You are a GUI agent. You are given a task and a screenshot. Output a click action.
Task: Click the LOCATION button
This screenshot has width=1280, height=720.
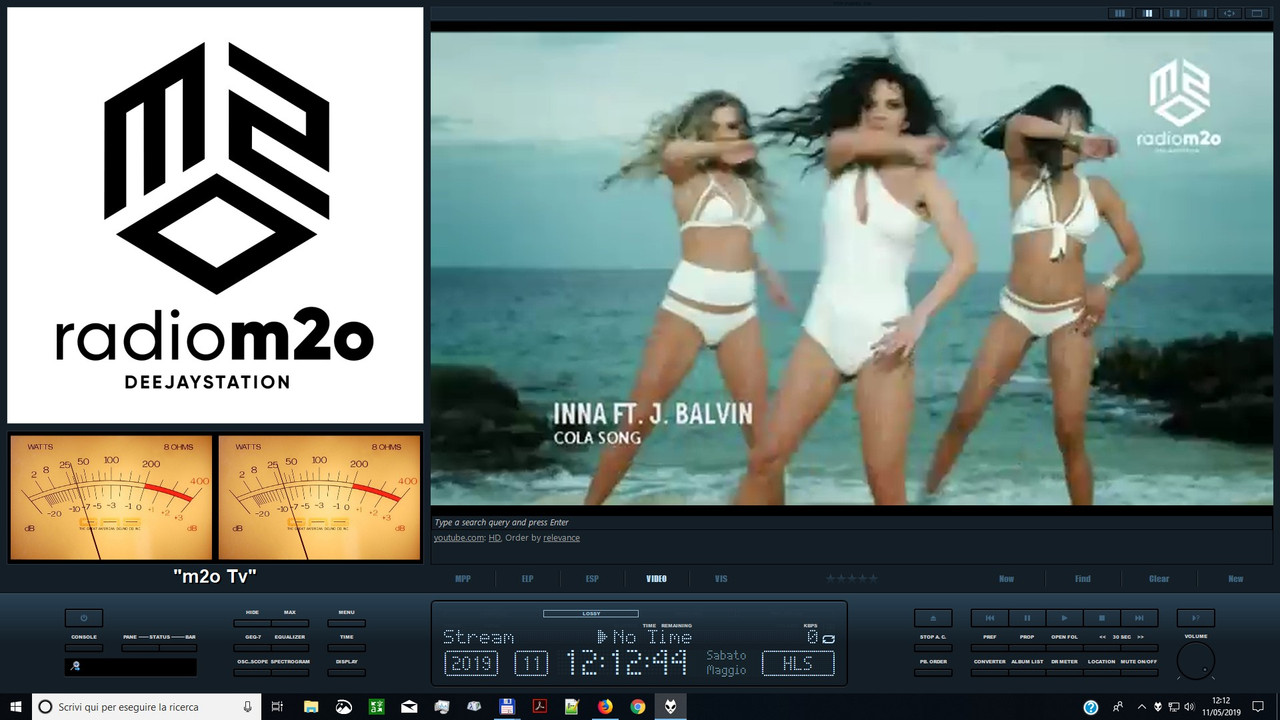click(1101, 673)
